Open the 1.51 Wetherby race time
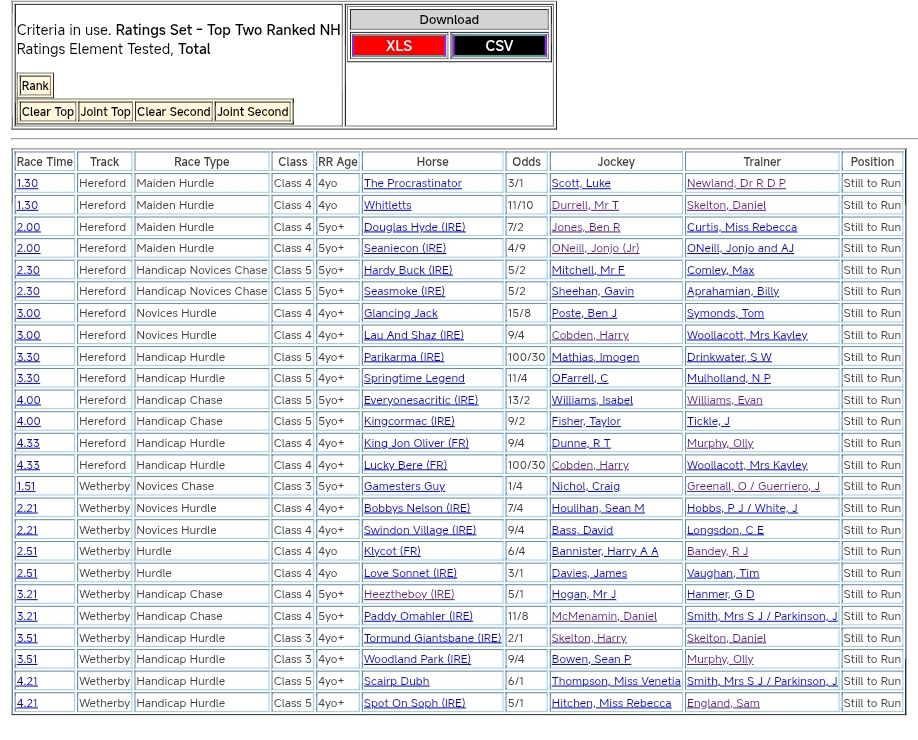This screenshot has width=918, height=740. click(x=26, y=487)
